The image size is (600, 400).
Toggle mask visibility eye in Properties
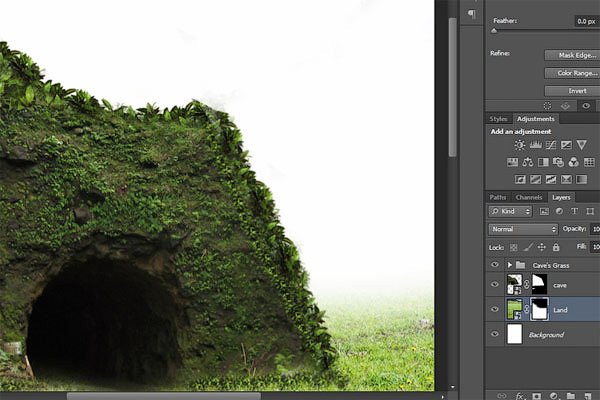[x=586, y=106]
